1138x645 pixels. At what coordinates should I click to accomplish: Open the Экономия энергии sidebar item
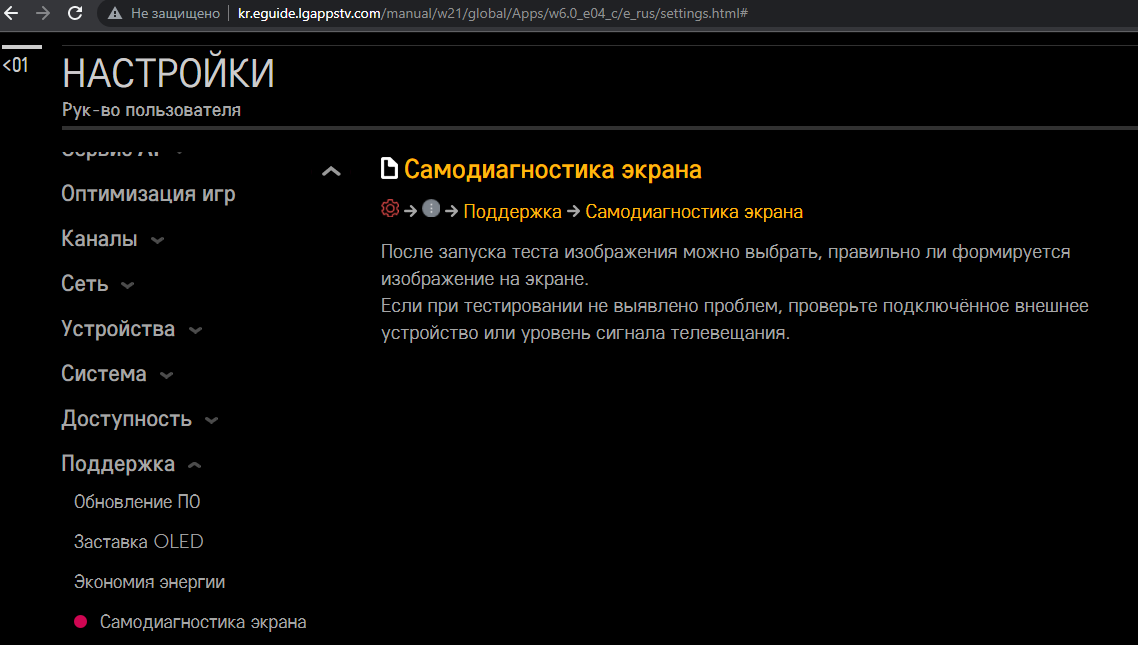click(x=149, y=582)
